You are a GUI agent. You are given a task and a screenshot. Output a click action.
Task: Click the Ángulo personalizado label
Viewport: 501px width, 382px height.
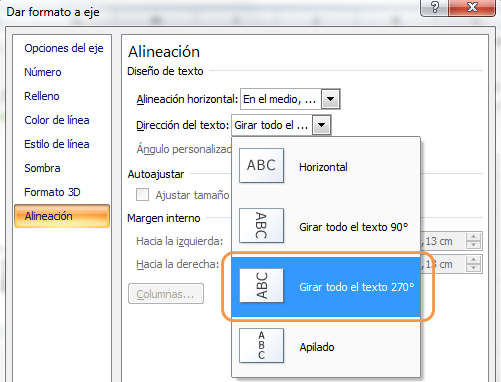tap(184, 149)
